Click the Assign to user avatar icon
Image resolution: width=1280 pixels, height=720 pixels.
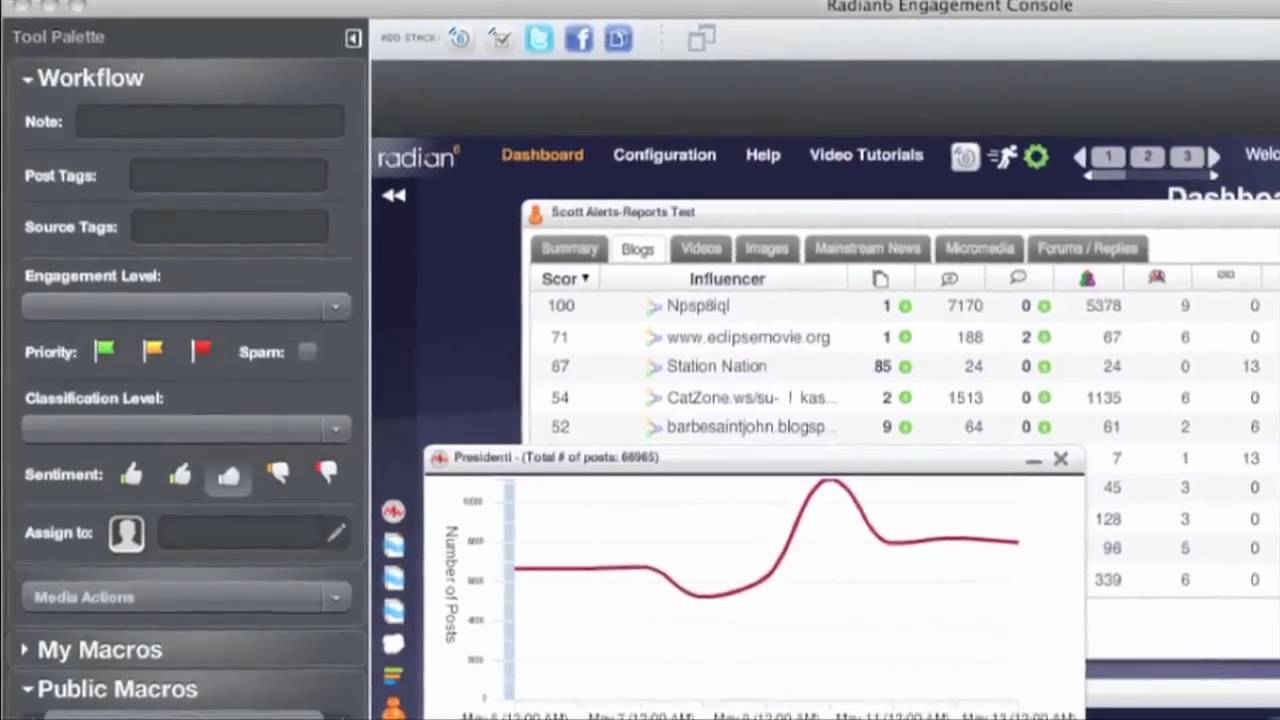click(x=127, y=533)
